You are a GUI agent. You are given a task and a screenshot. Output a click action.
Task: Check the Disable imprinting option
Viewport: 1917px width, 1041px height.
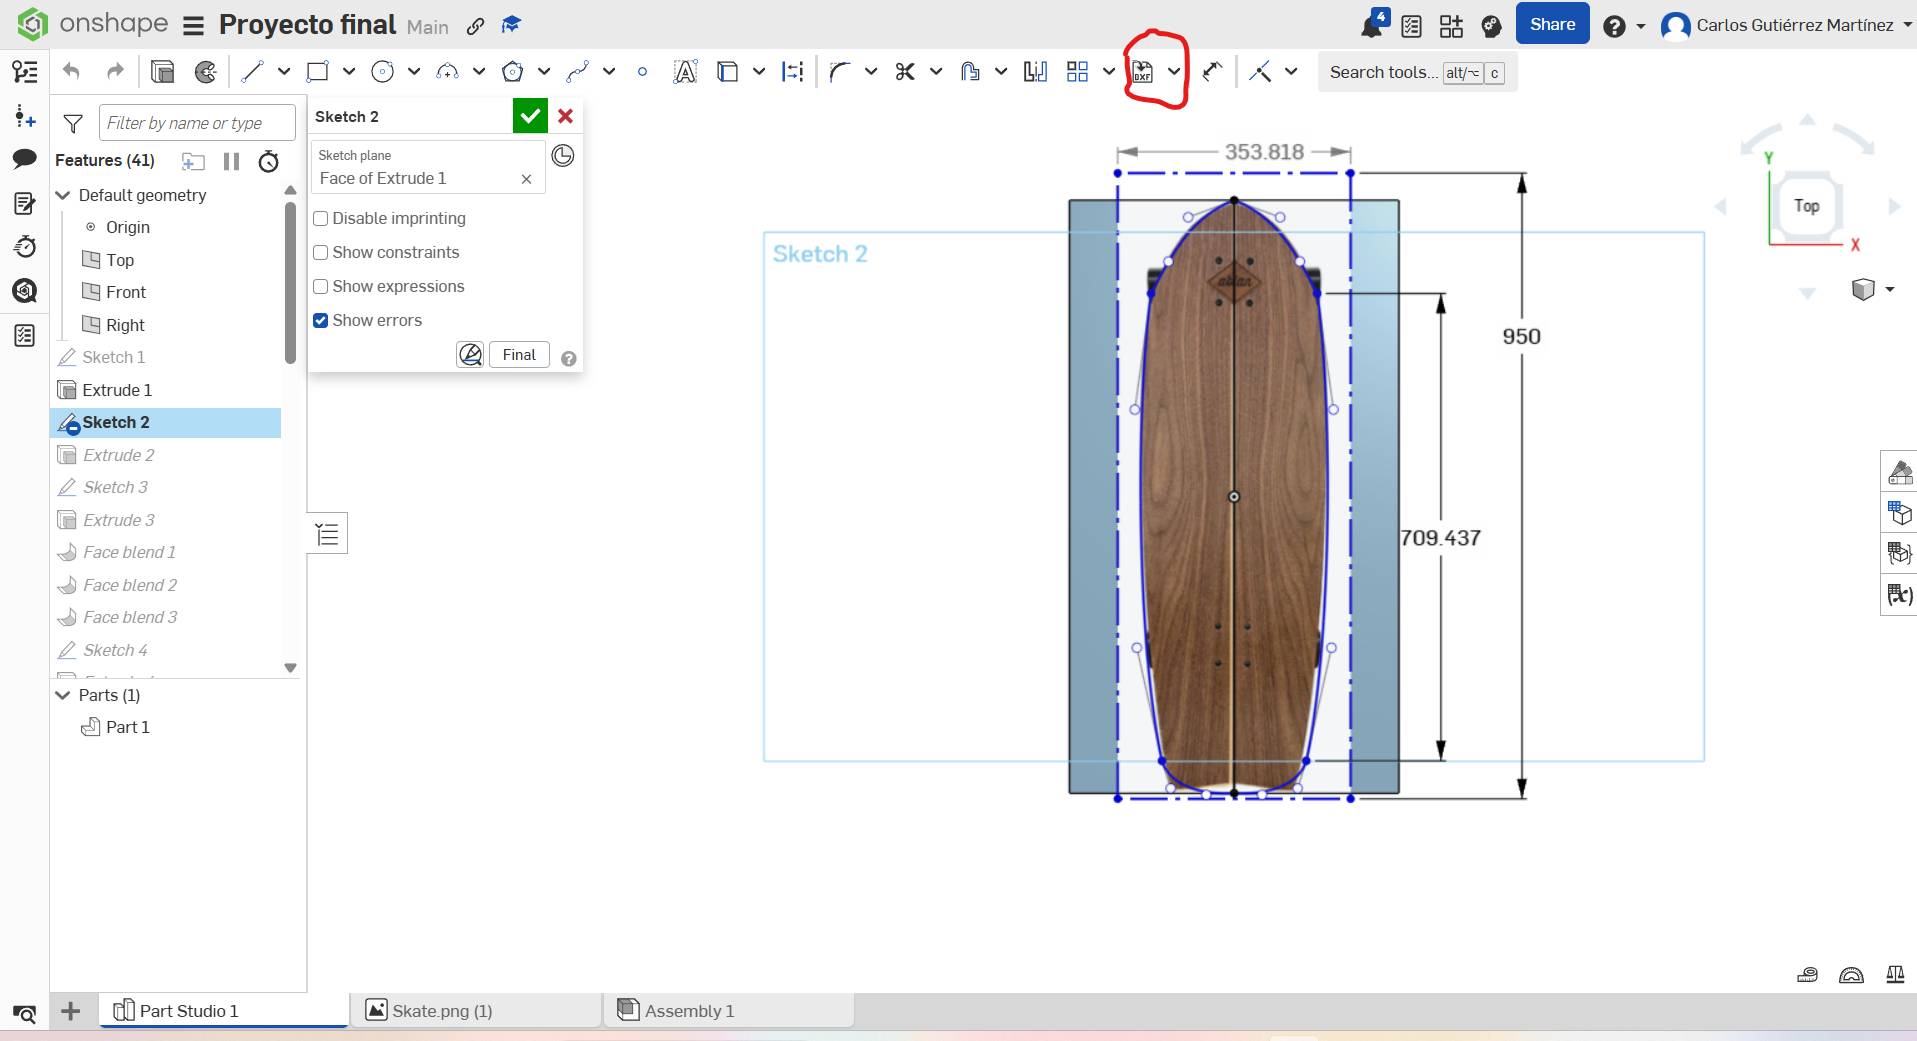point(320,218)
